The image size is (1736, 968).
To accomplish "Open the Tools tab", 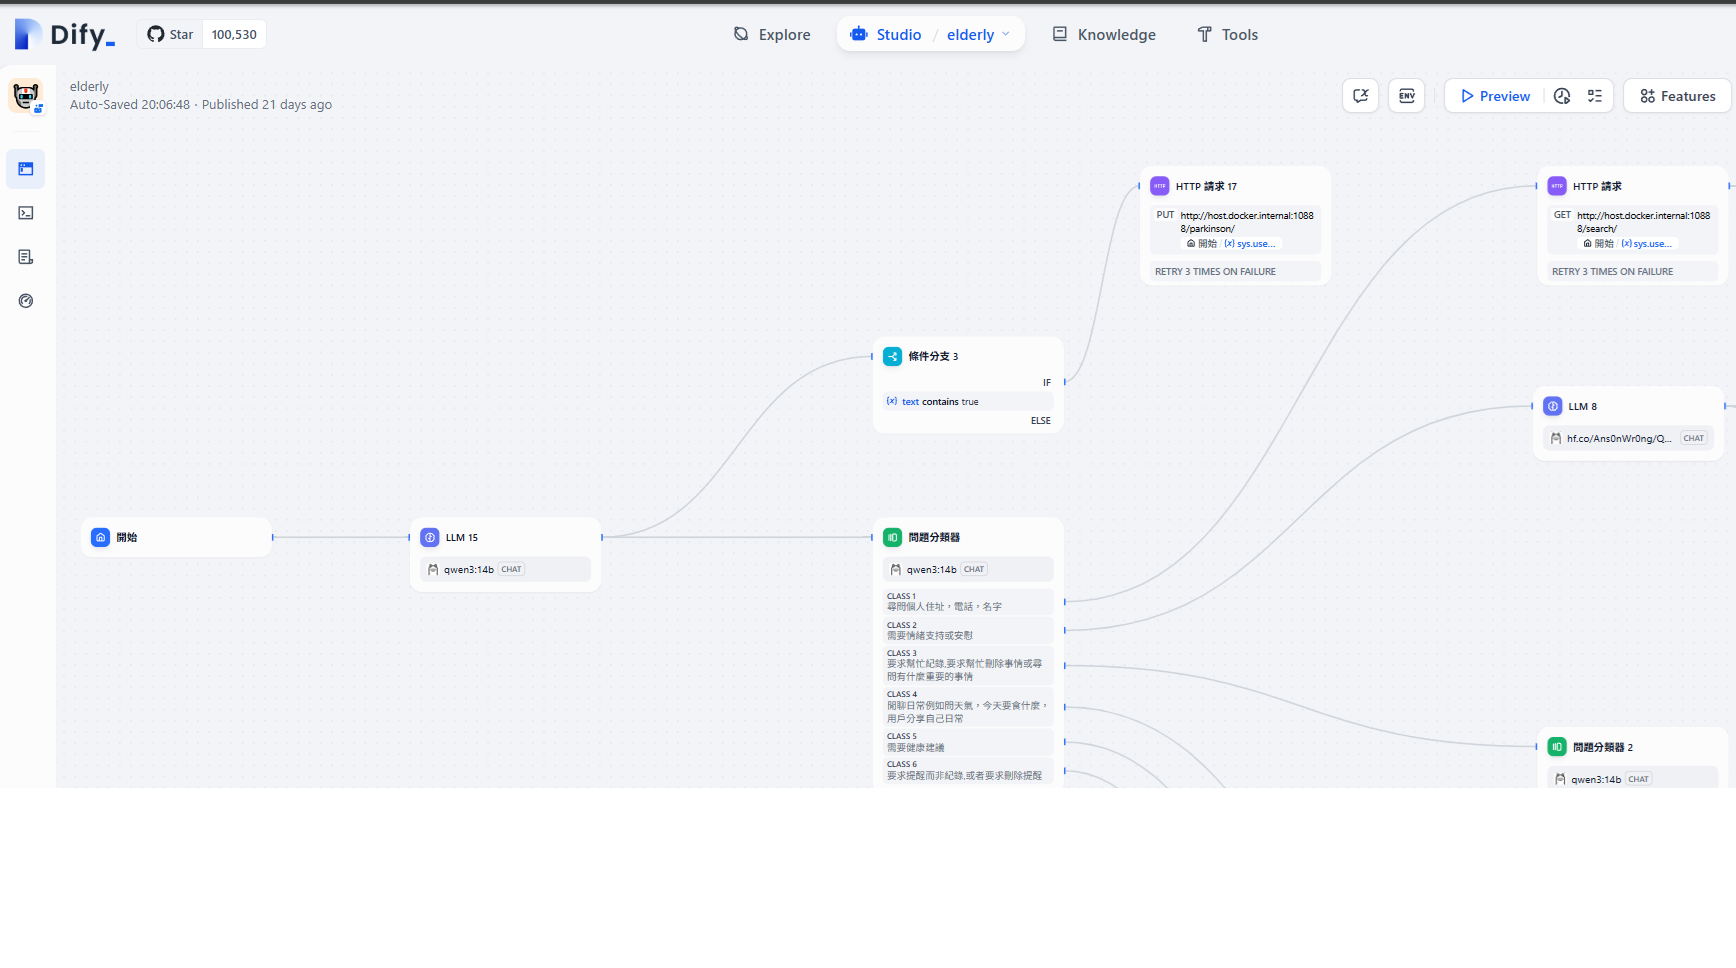I will 1228,34.
